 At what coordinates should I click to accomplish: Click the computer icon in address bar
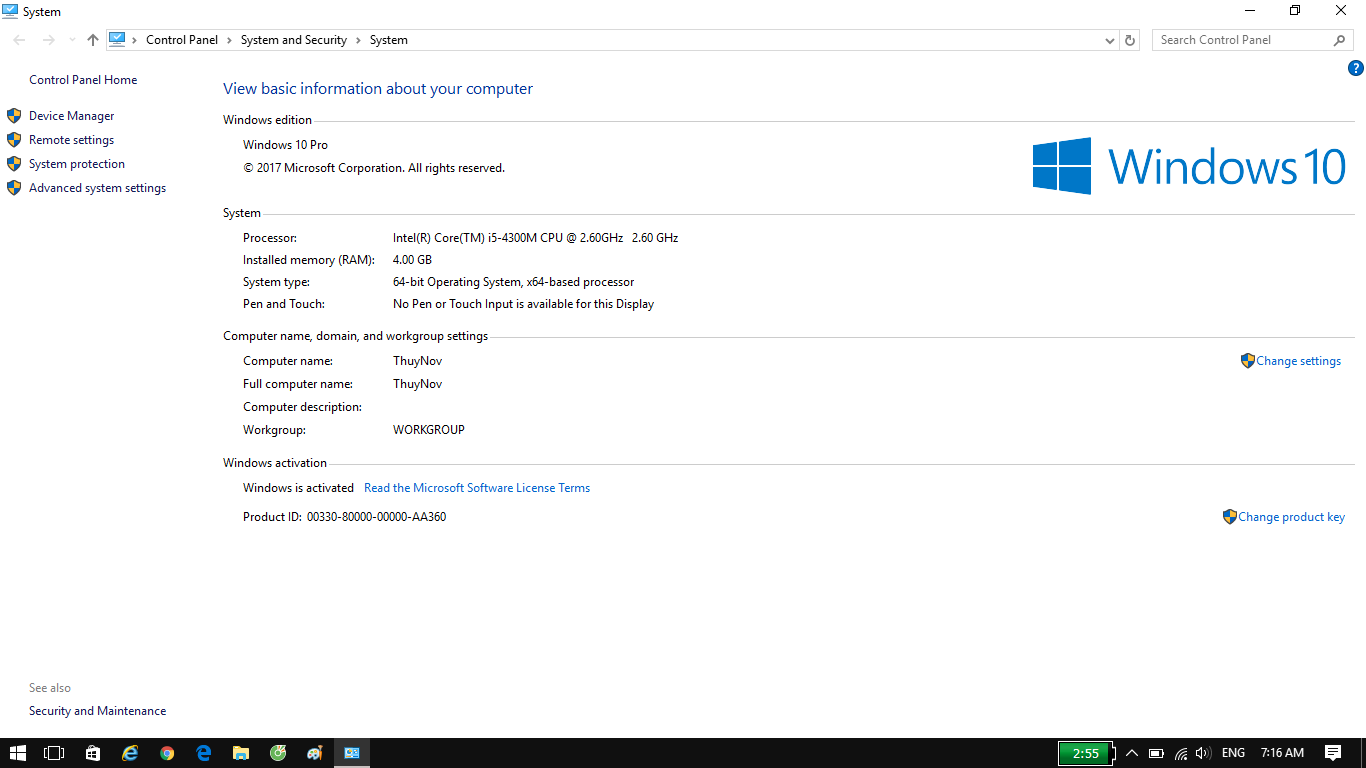117,40
